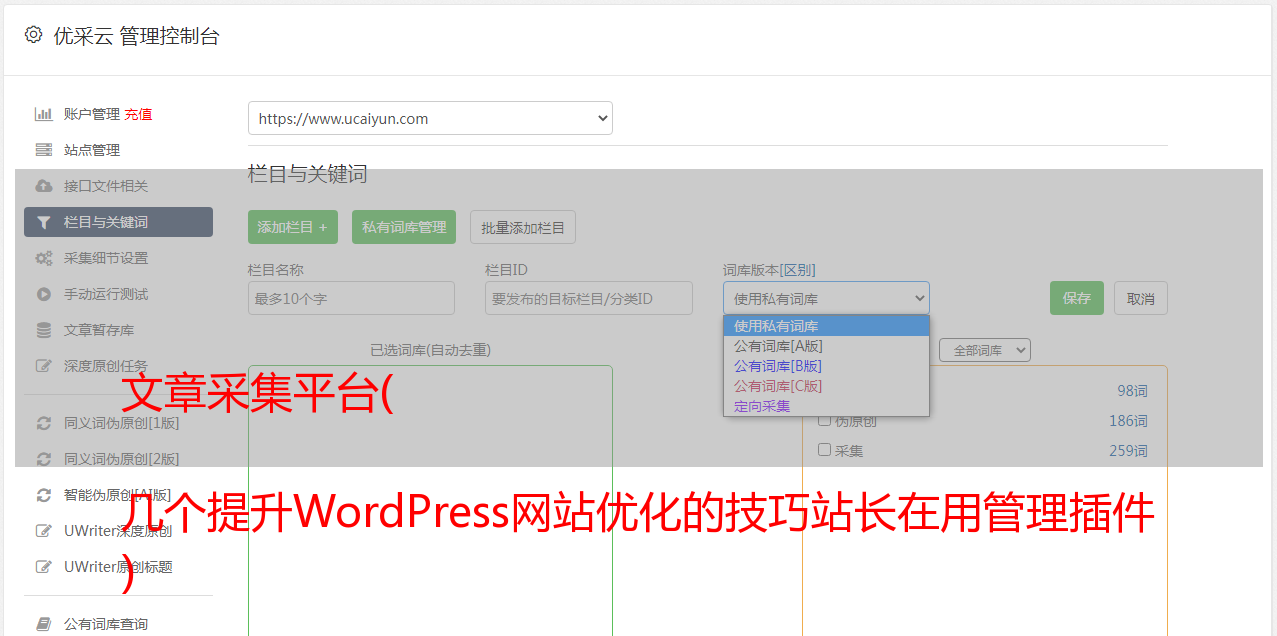Open 账户管理 in the sidebar
Viewport: 1277px width, 636px height.
click(92, 114)
